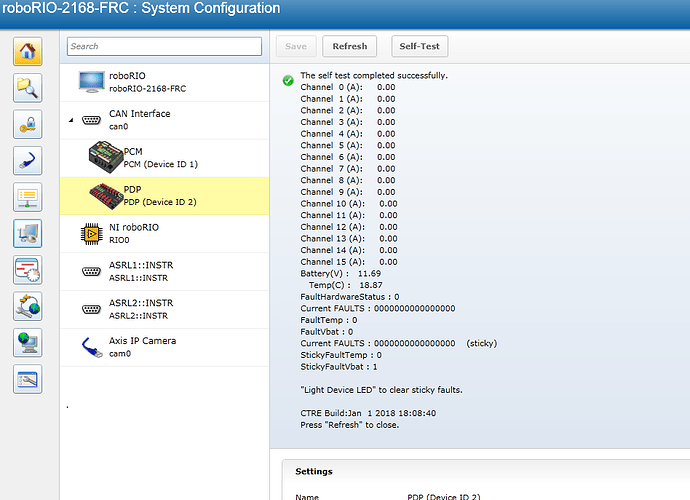
Task: Click the NI roboRIO chip icon
Action: tap(92, 234)
